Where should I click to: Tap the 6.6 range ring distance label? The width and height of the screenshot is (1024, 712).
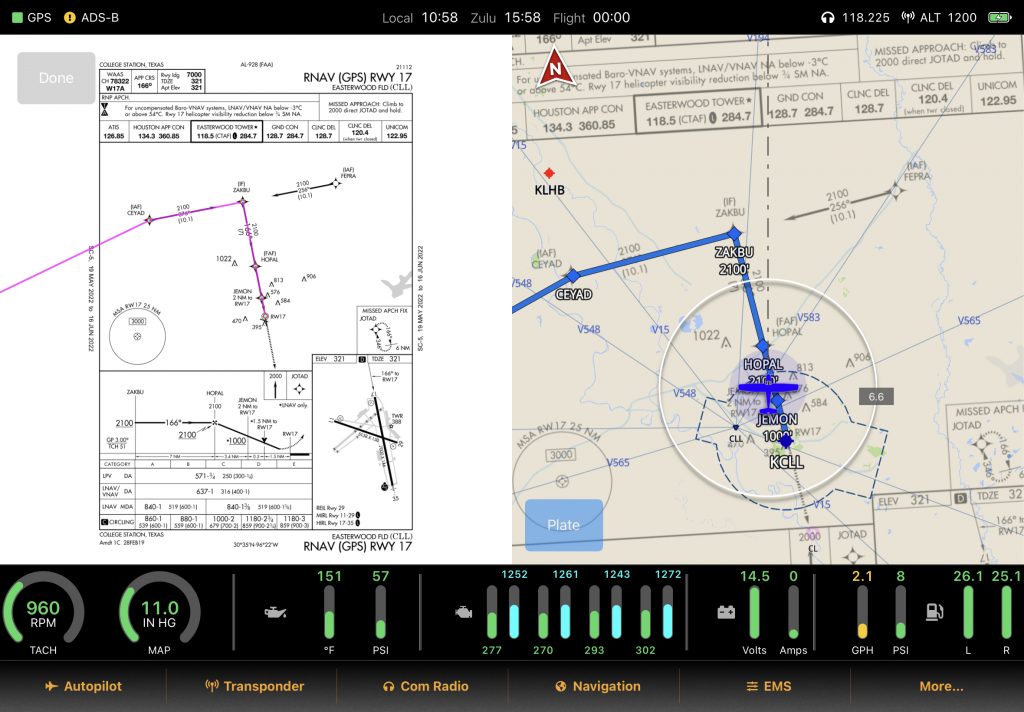coord(876,396)
